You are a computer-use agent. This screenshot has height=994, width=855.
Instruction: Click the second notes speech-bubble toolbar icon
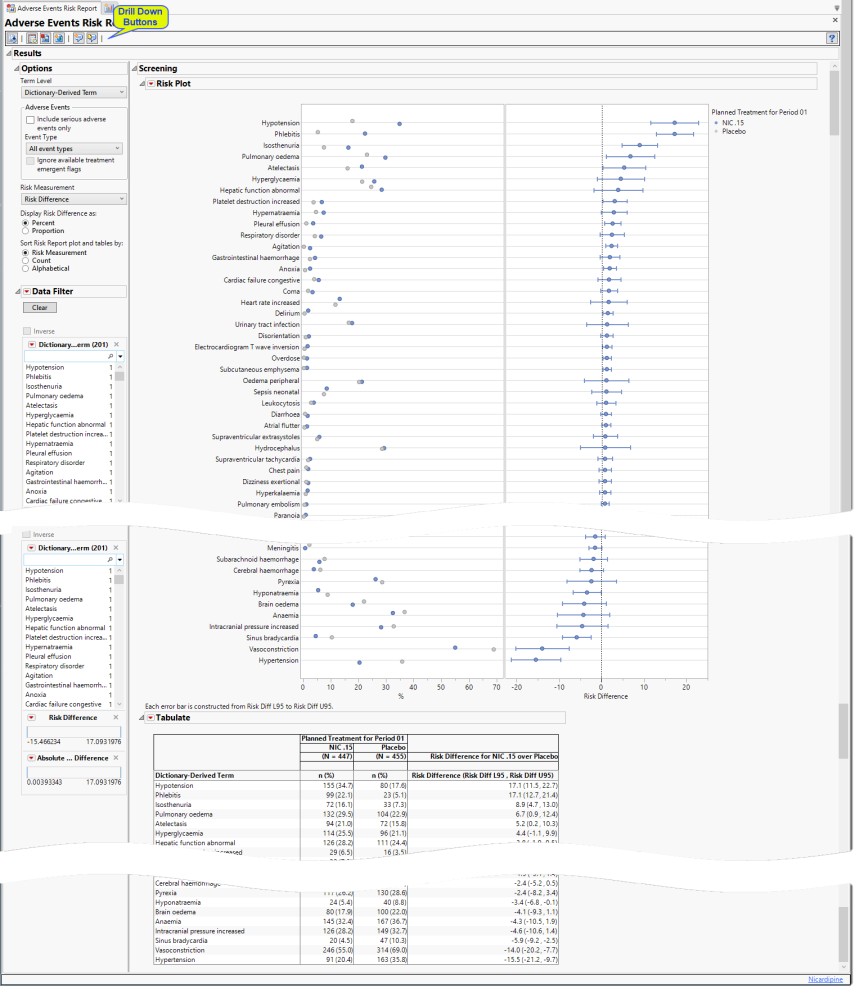coord(92,39)
